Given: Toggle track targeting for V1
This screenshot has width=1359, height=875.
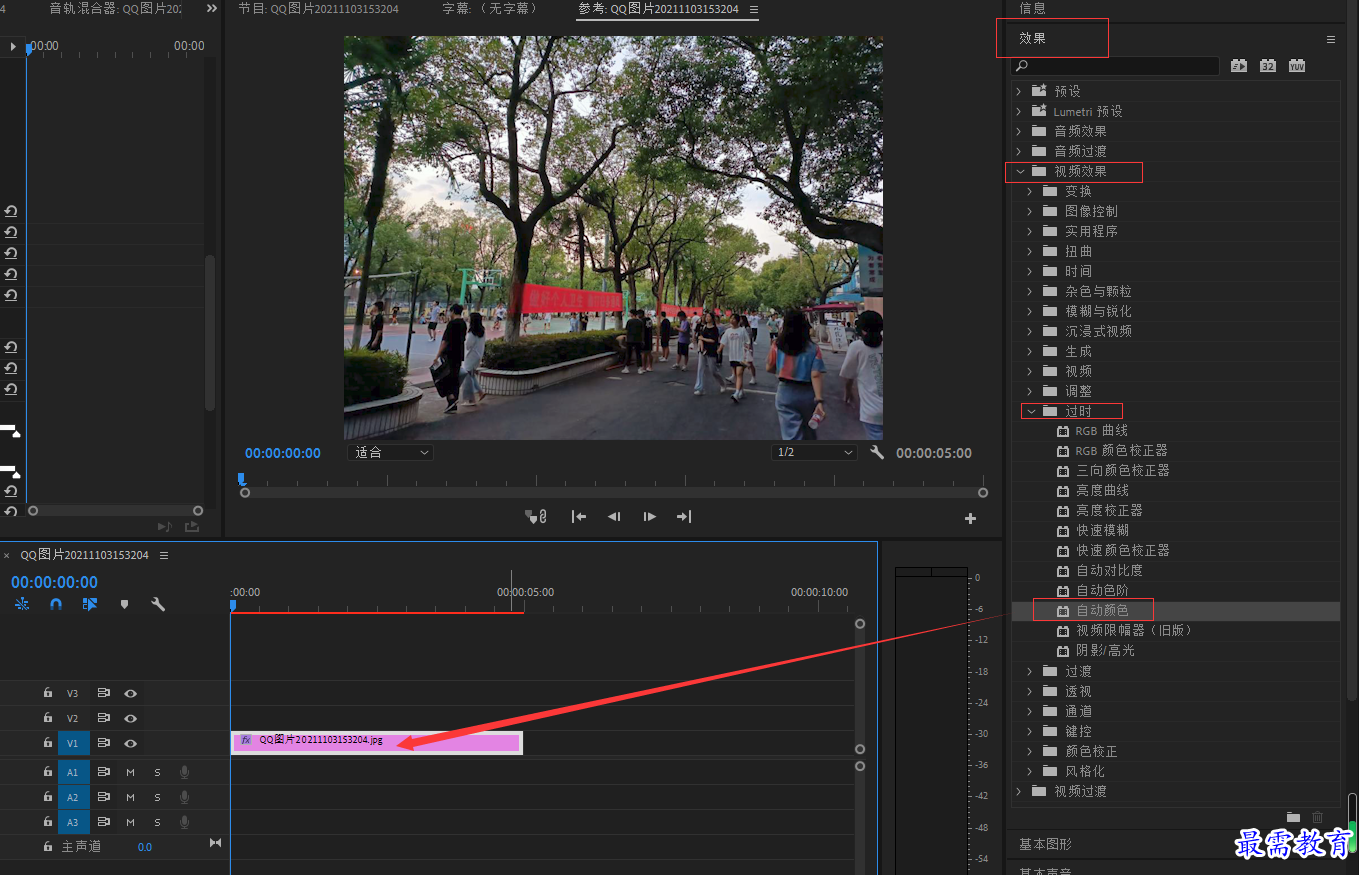Looking at the screenshot, I should coord(72,744).
